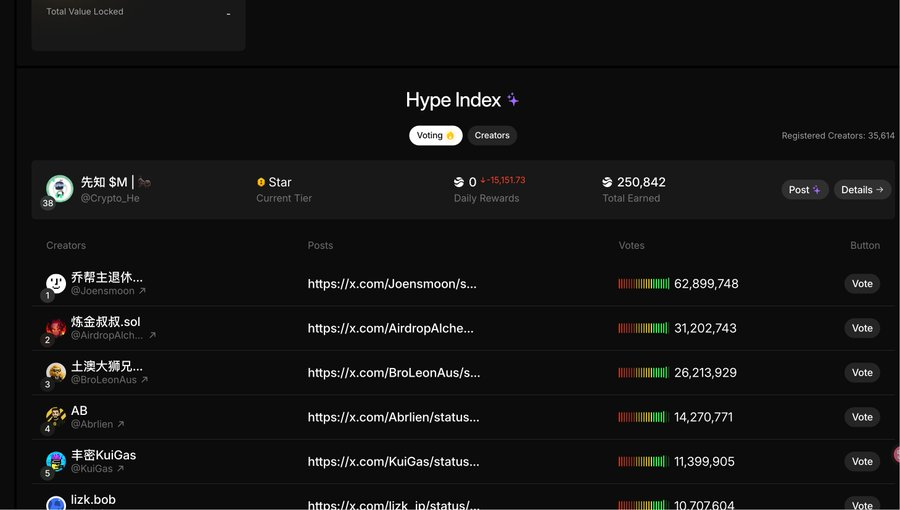The image size is (900, 510).
Task: Click the KuiGas avatar ranked 5
Action: (x=56, y=461)
